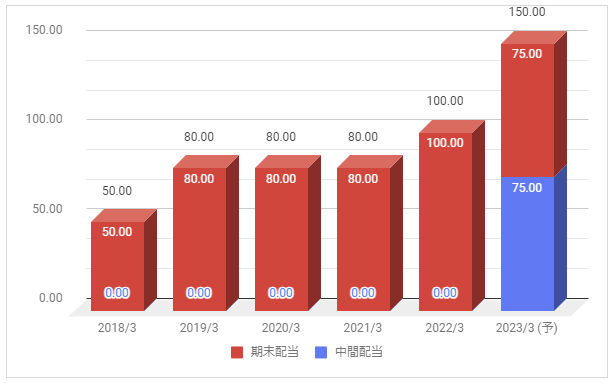613x383 pixels.
Task: Click the 80.00 total label above 2020/3
Action: point(281,137)
